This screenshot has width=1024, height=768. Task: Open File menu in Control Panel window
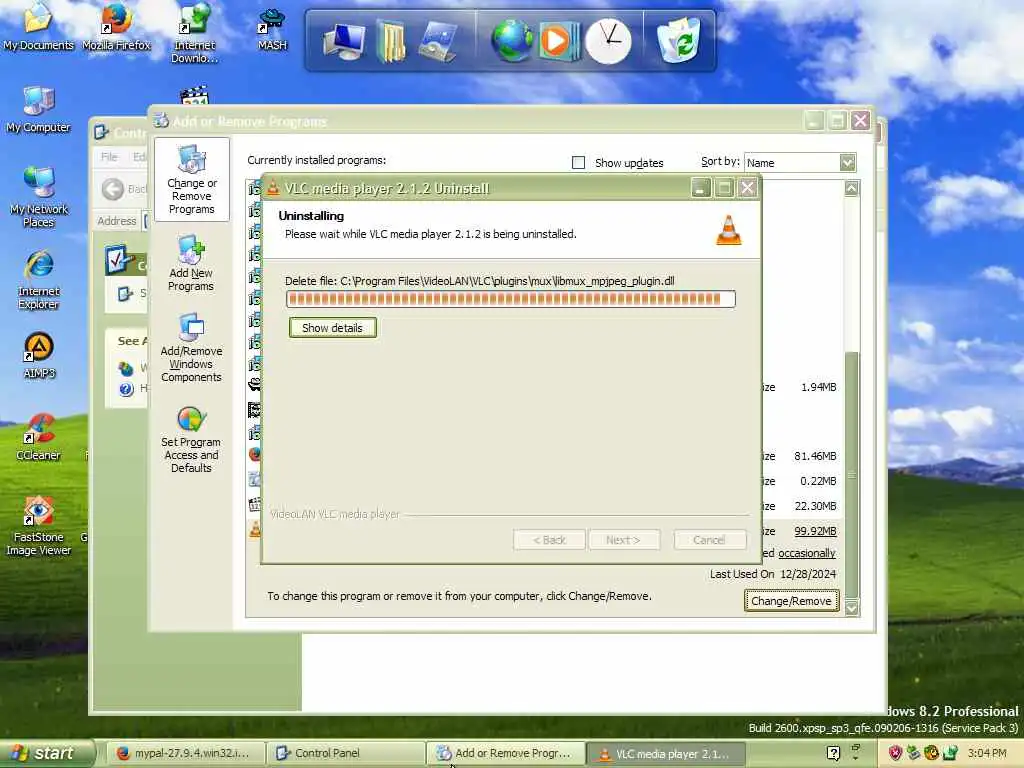pyautogui.click(x=109, y=157)
